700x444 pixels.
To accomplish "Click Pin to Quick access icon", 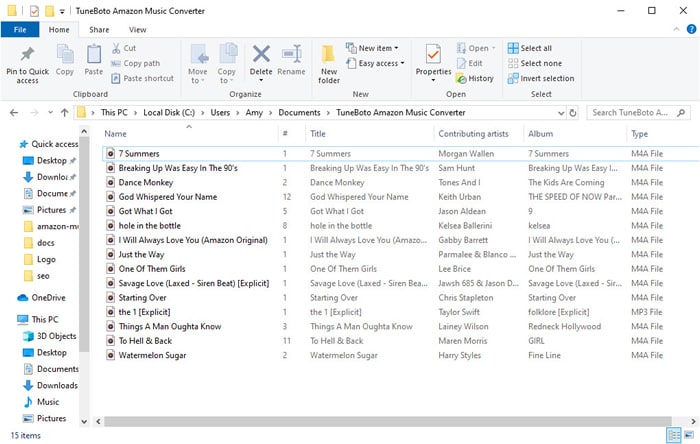I will click(x=27, y=54).
